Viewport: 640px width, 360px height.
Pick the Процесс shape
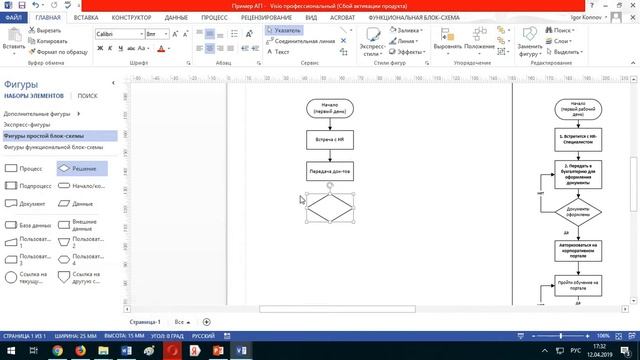click(x=24, y=169)
